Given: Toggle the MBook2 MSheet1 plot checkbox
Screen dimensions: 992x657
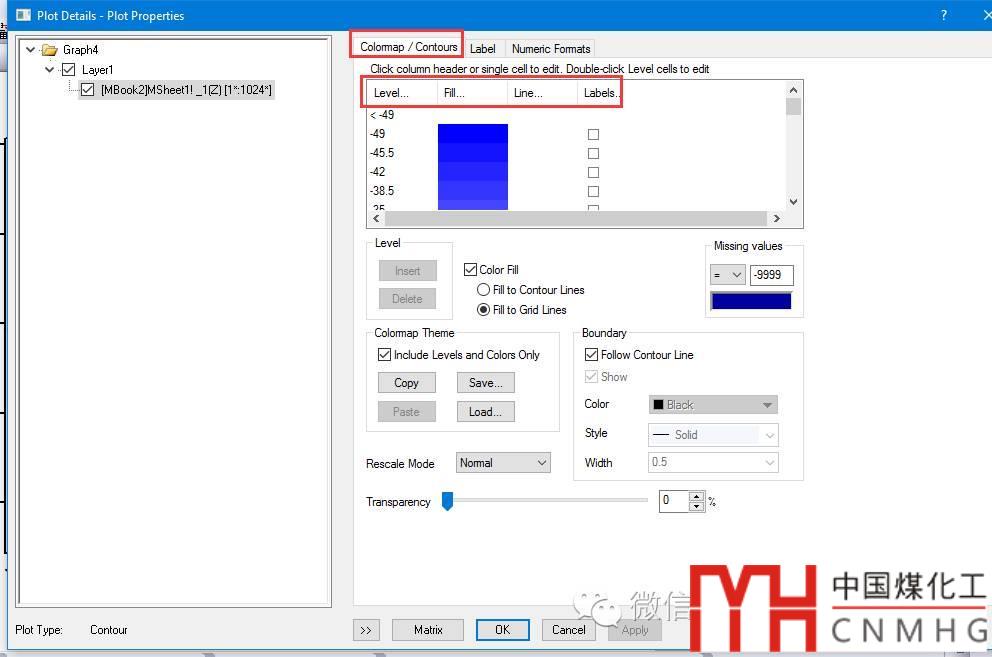Looking at the screenshot, I should 87,90.
